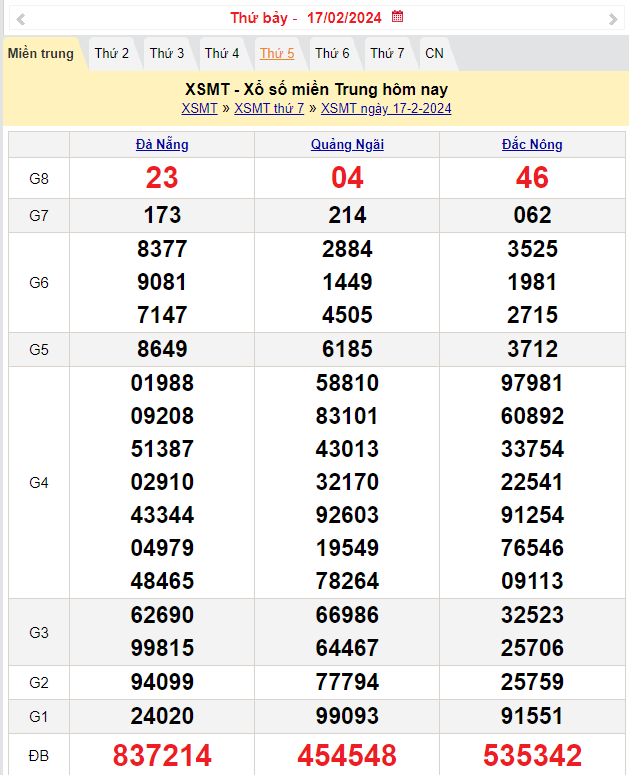Select the highlighted Thứ 5 tab
The width and height of the screenshot is (629, 775).
pyautogui.click(x=277, y=54)
